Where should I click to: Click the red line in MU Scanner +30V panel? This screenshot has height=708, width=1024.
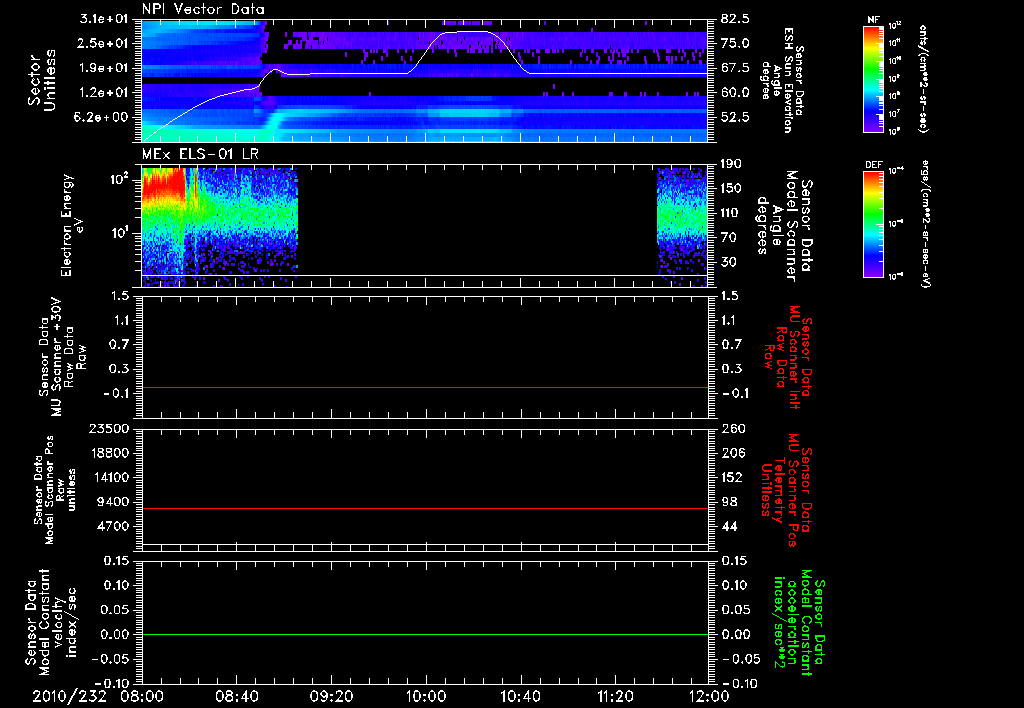(425, 387)
